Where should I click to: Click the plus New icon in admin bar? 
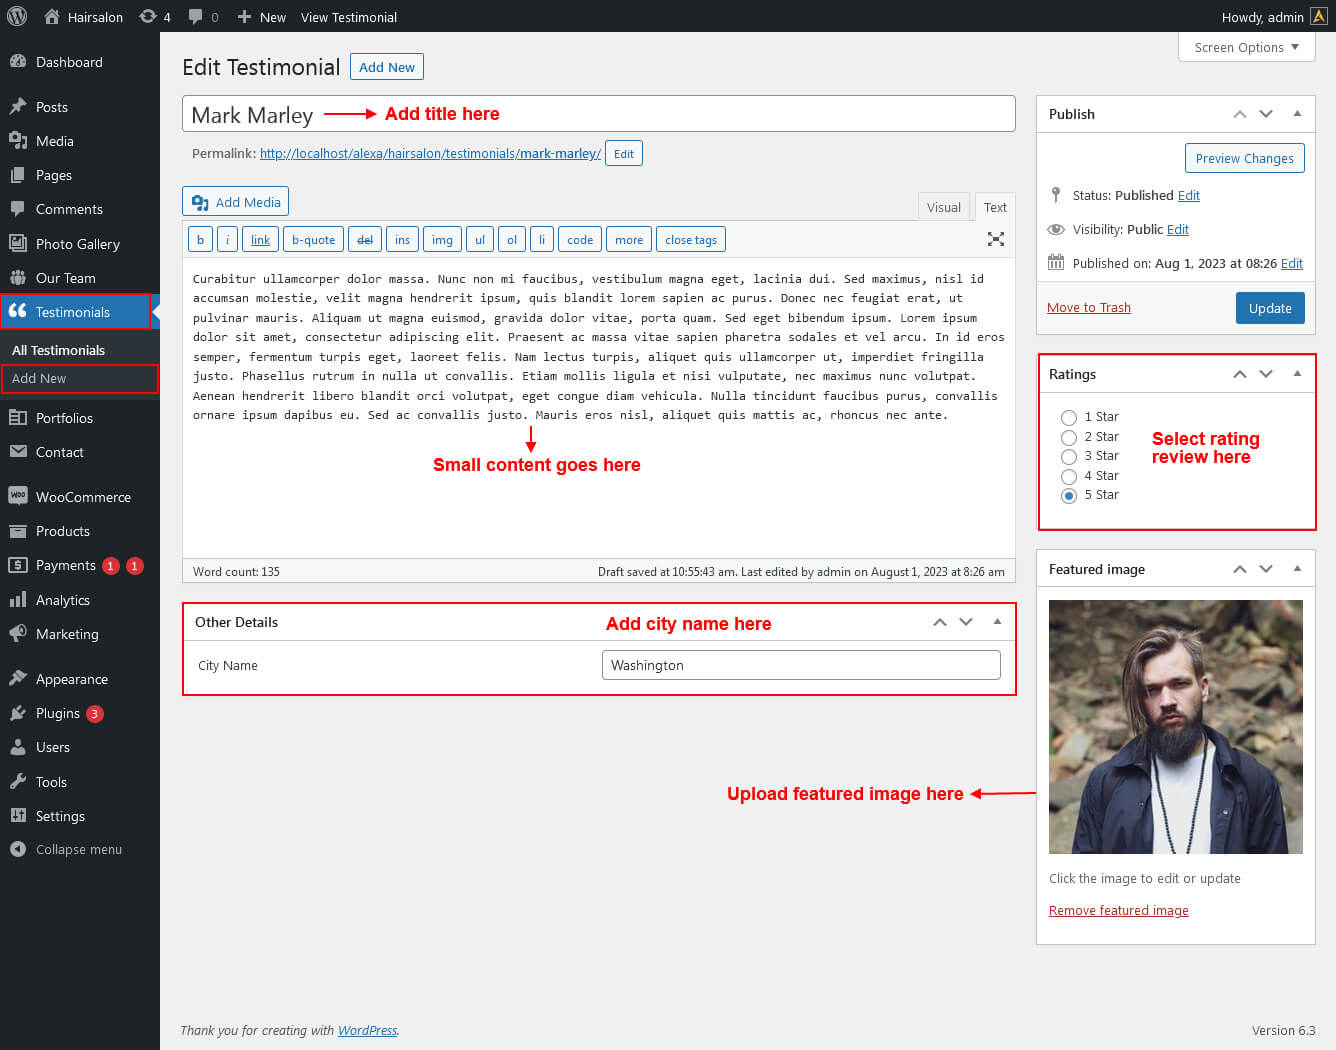(x=244, y=17)
